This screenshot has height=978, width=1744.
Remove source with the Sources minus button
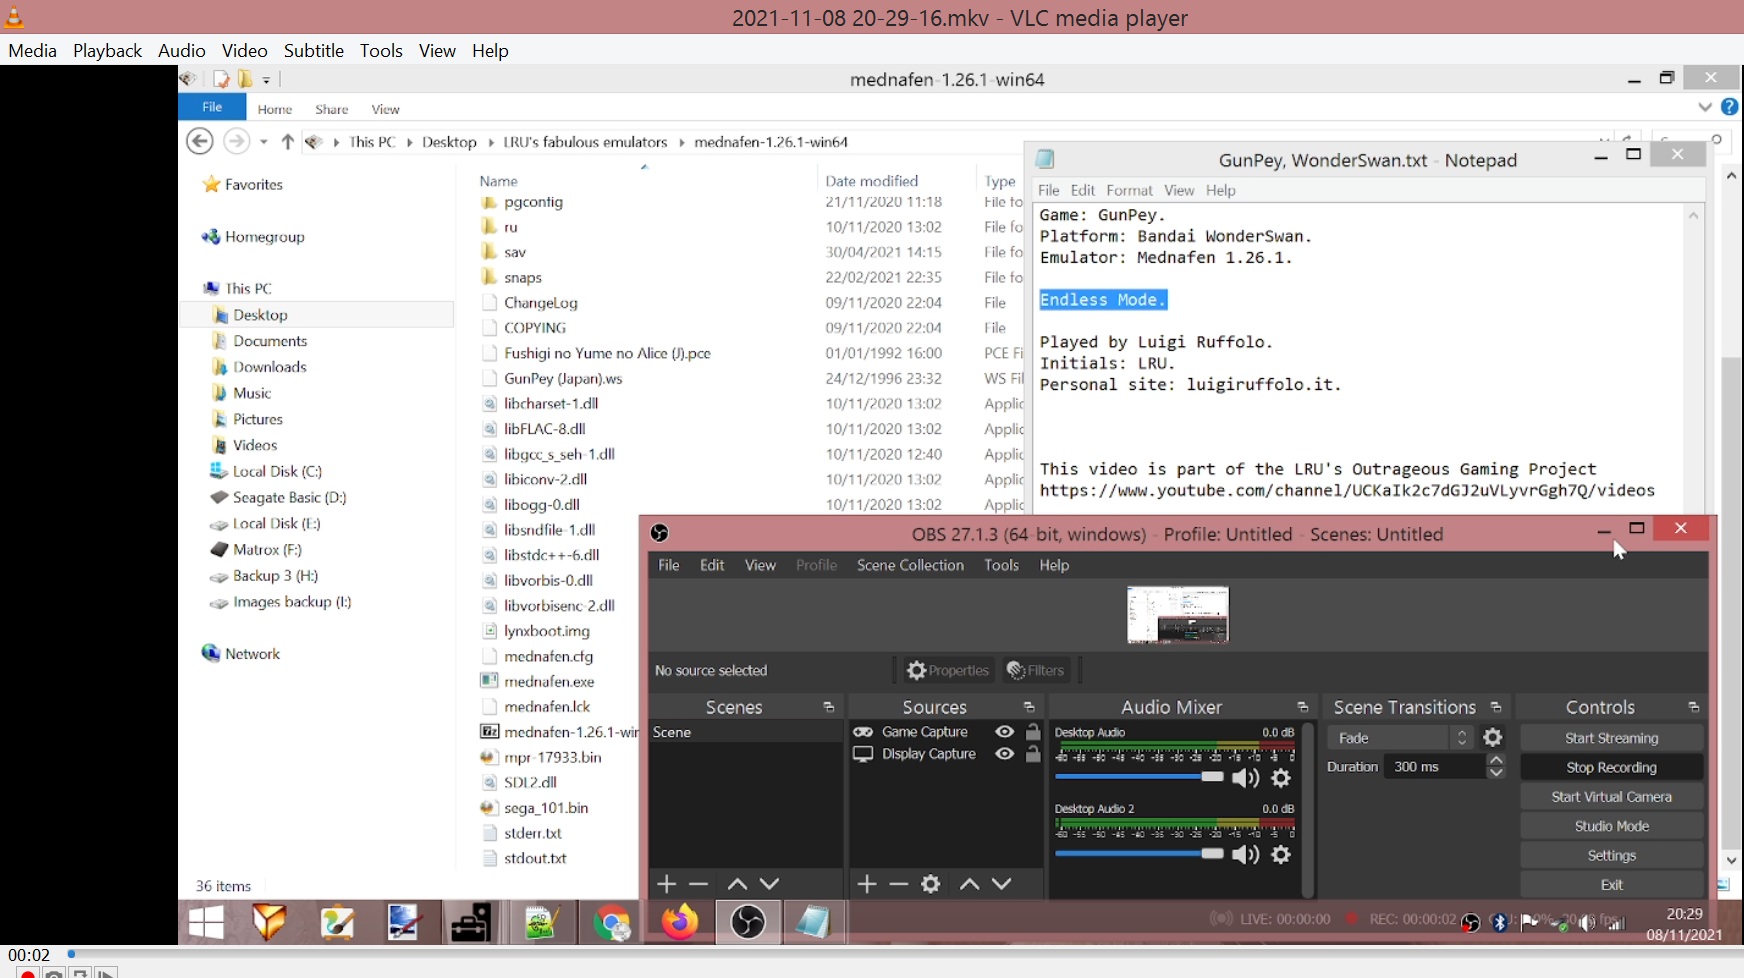coord(899,884)
